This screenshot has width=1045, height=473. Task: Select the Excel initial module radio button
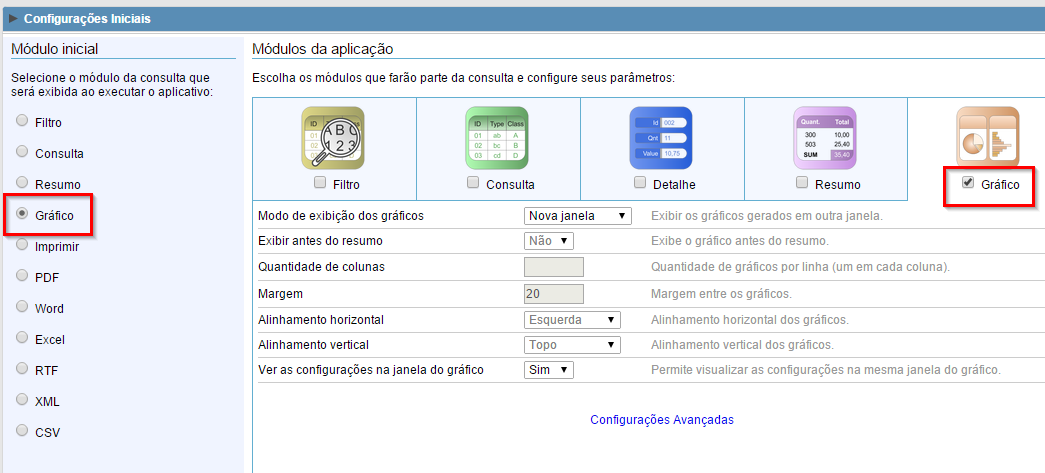coord(22,338)
